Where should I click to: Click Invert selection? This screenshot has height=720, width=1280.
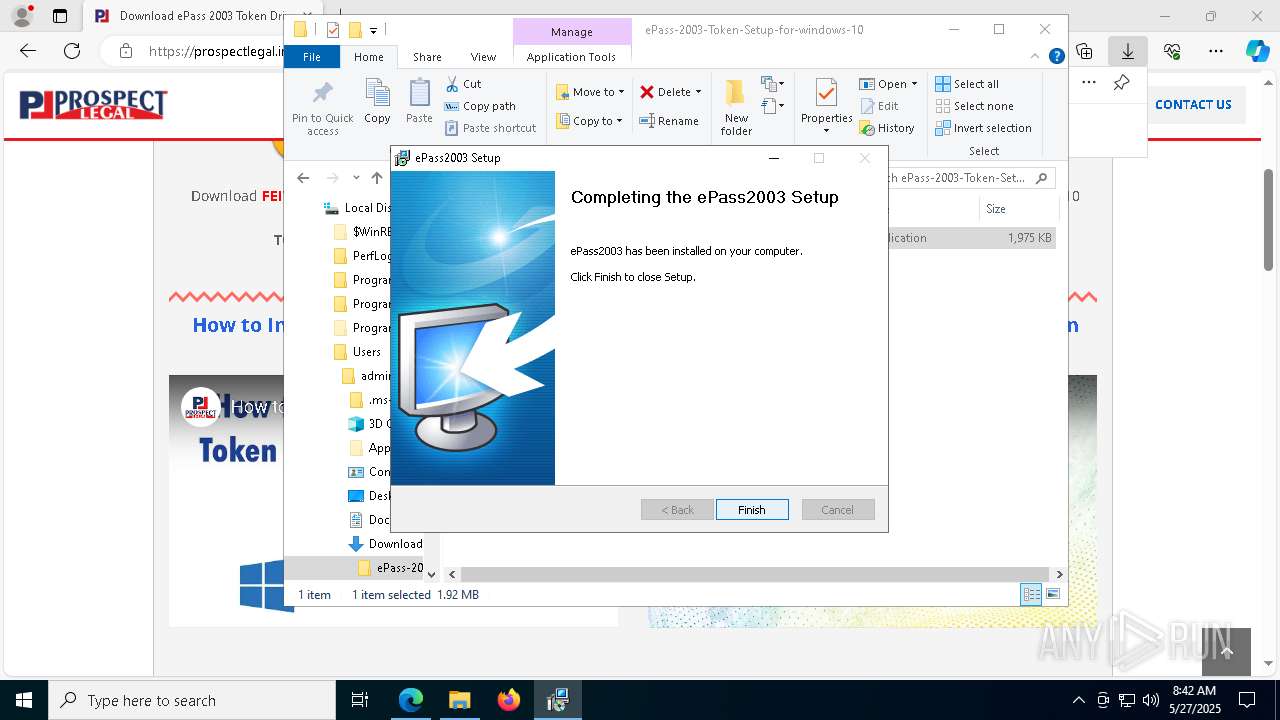(983, 128)
